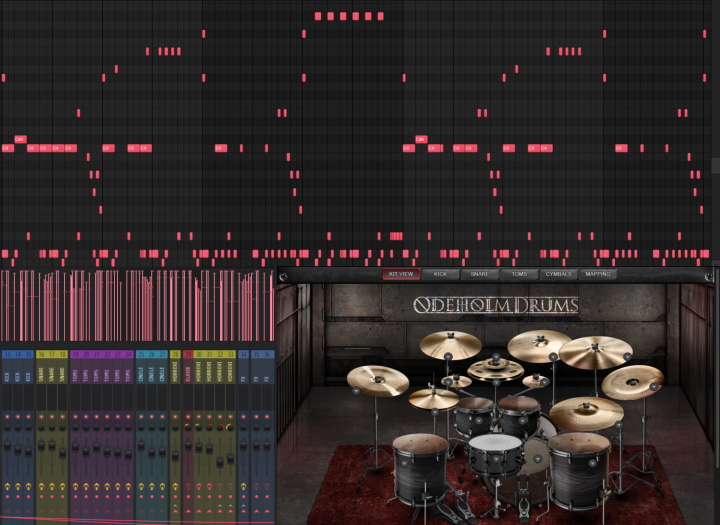
Task: Hit the small splash right of stack cymbal
Action: point(535,380)
